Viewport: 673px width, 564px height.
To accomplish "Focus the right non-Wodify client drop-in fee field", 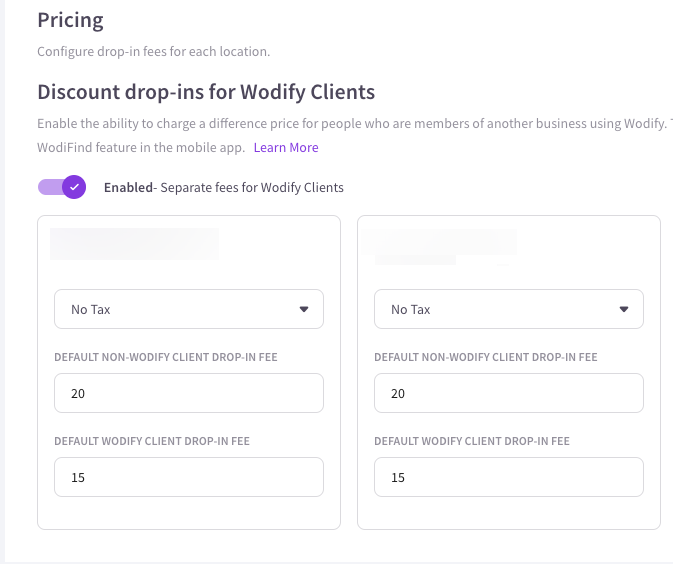I will pyautogui.click(x=508, y=393).
